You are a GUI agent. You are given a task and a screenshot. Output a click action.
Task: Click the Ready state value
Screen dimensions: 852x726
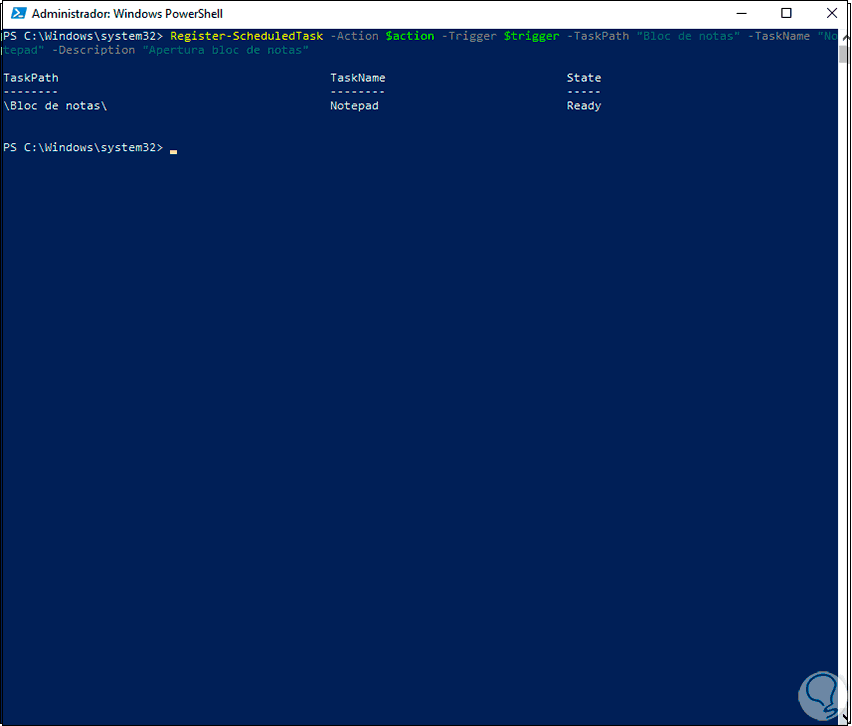(x=584, y=106)
